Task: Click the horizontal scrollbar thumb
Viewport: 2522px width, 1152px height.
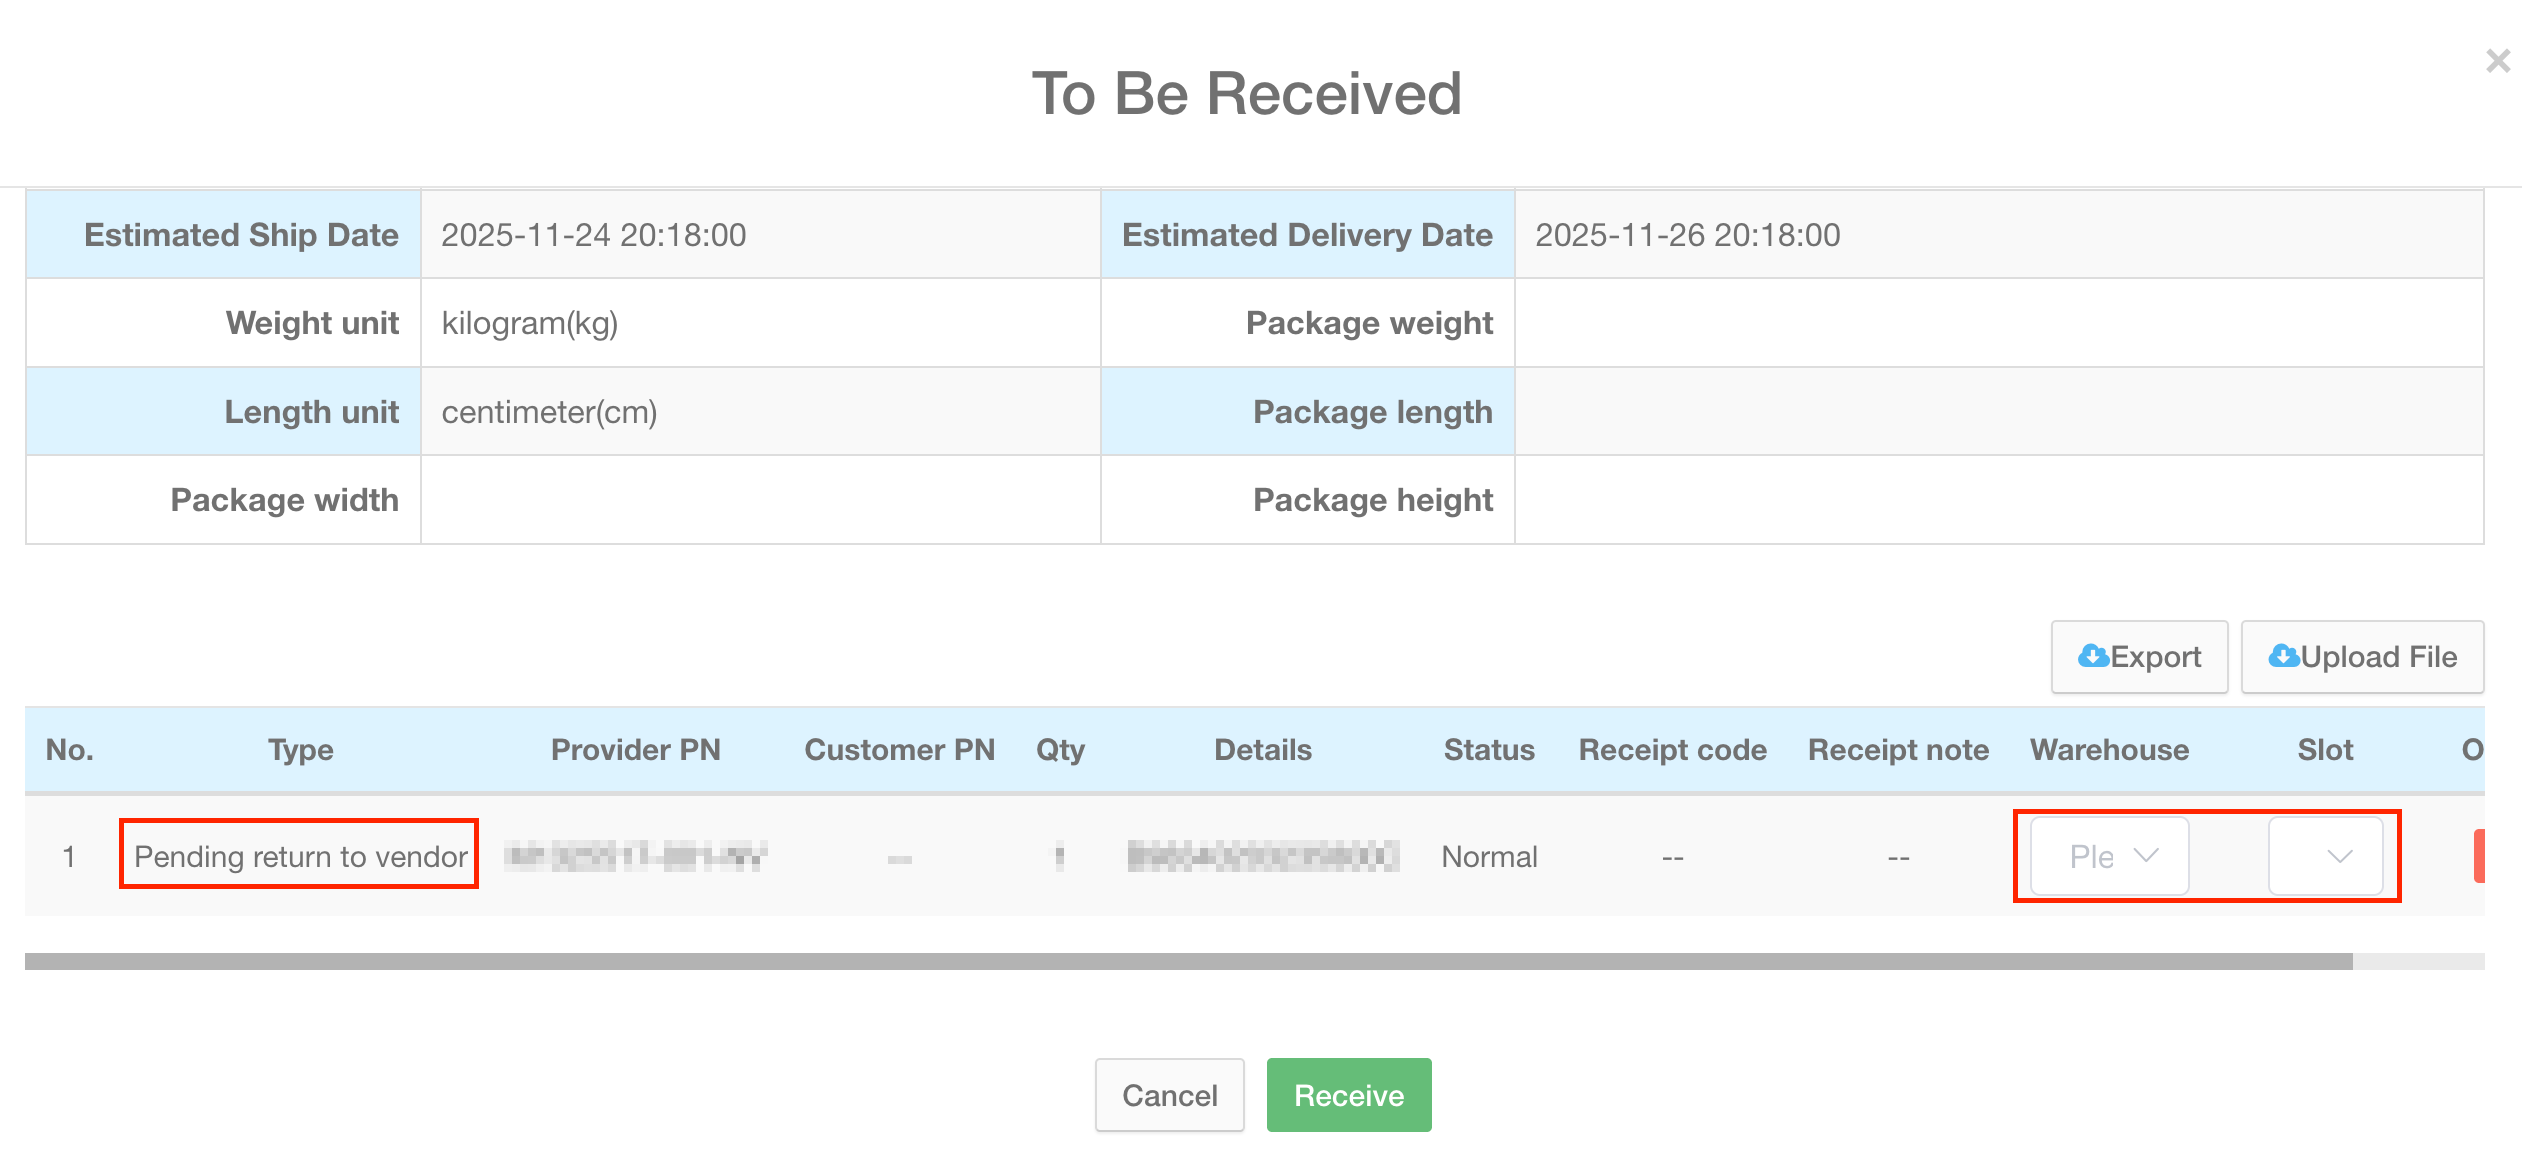Action: tap(1188, 961)
